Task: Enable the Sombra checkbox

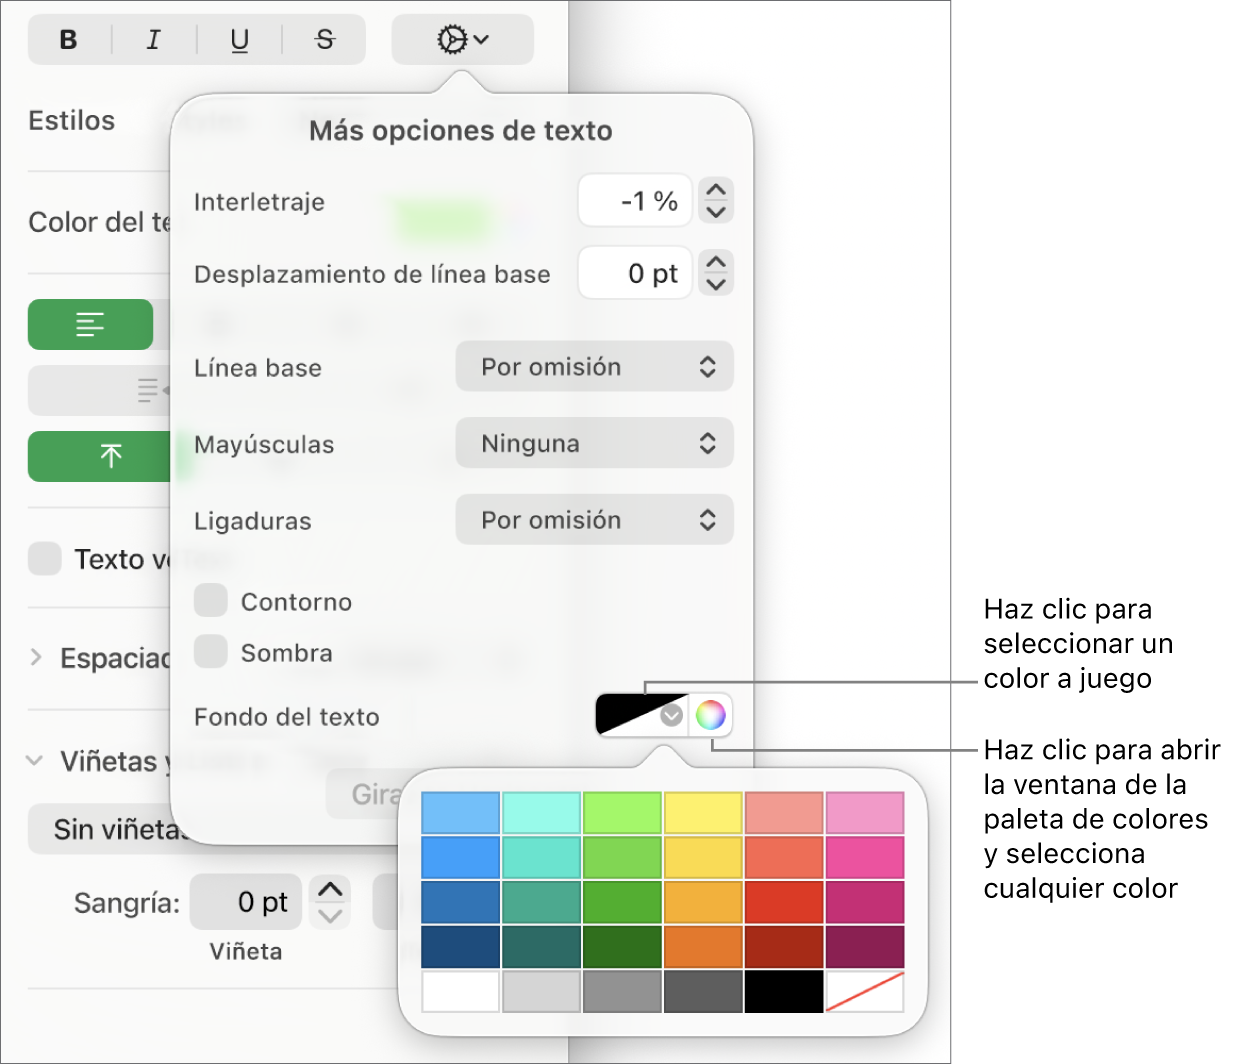Action: click(x=211, y=651)
